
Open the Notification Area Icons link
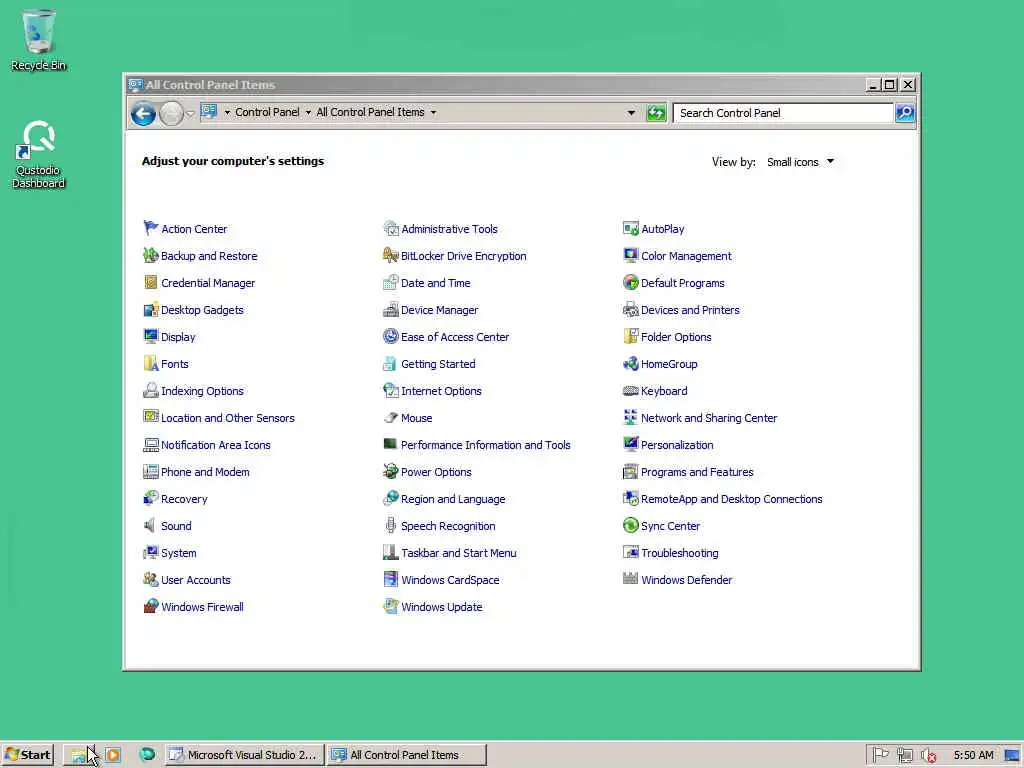coord(216,445)
